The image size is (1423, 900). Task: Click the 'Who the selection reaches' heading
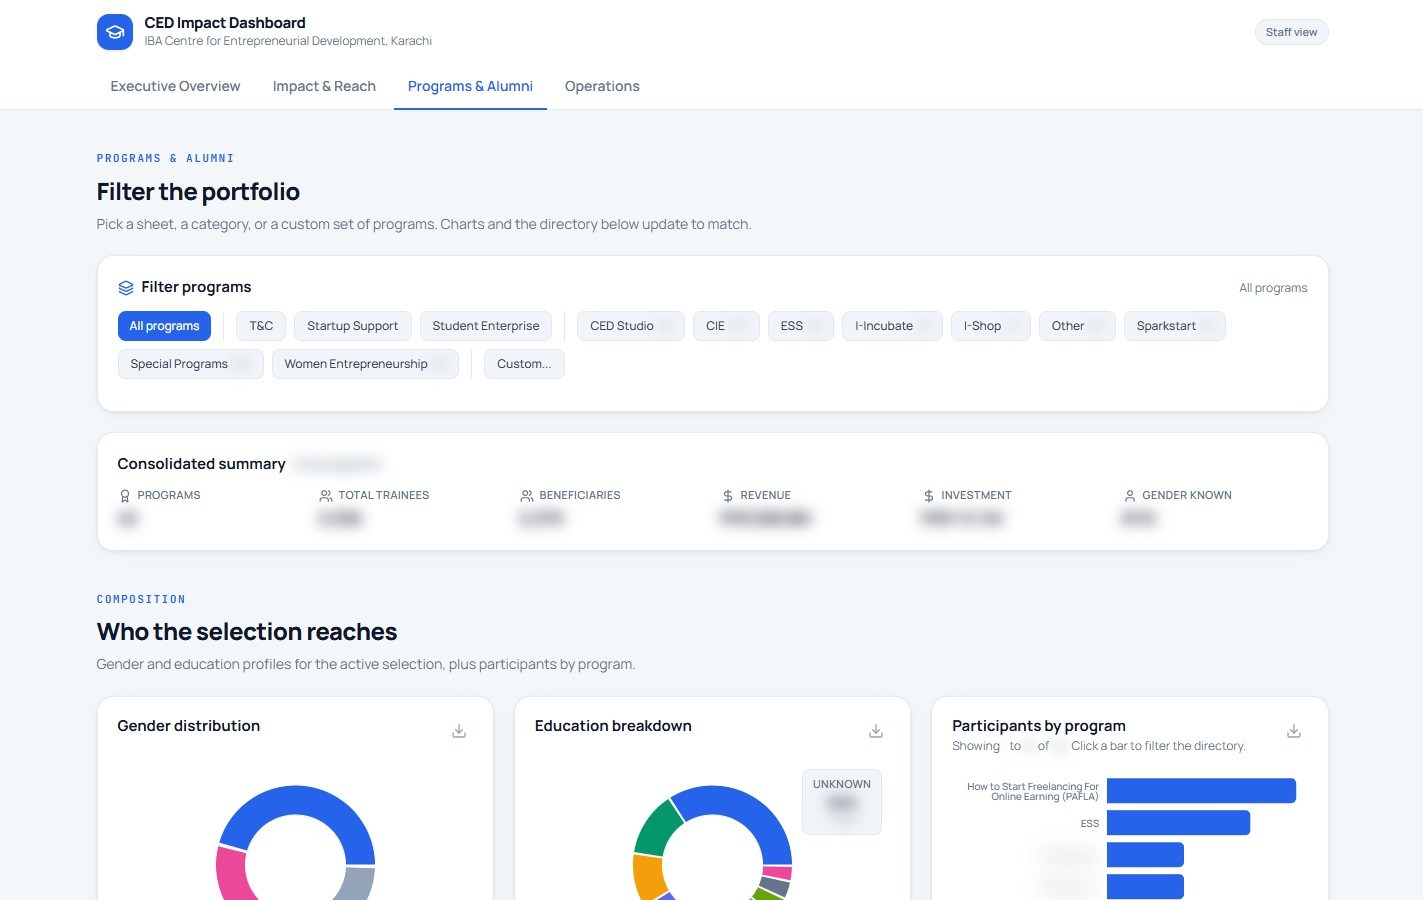pos(247,632)
